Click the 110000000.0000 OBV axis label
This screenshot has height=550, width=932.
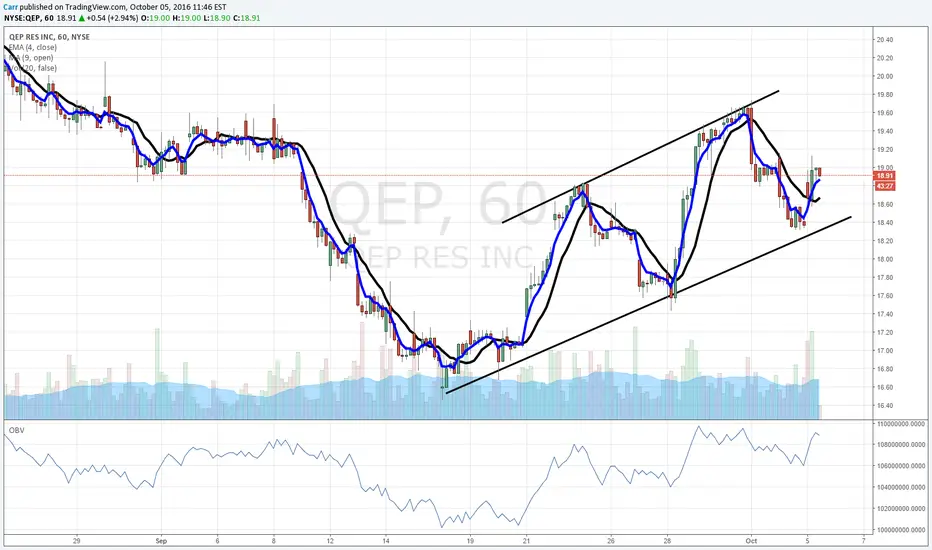pos(900,424)
